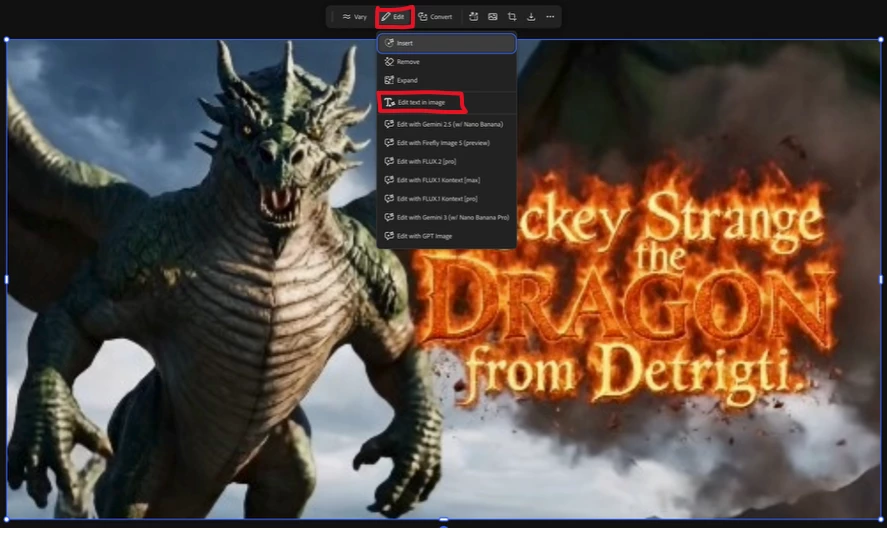This screenshot has width=887, height=533.
Task: Choose Insert from the Edit menu
Action: (446, 43)
